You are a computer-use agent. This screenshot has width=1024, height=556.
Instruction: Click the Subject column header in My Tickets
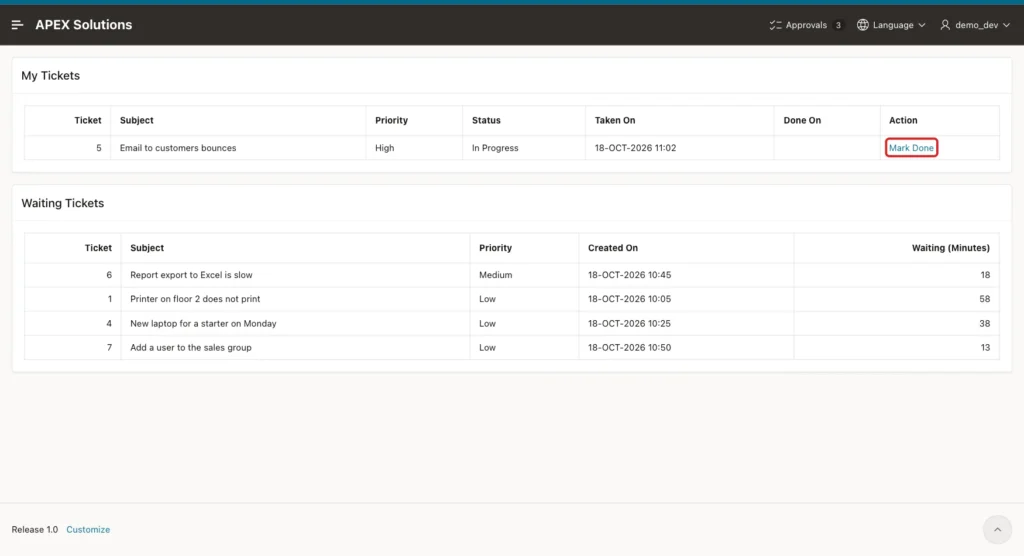coord(136,120)
